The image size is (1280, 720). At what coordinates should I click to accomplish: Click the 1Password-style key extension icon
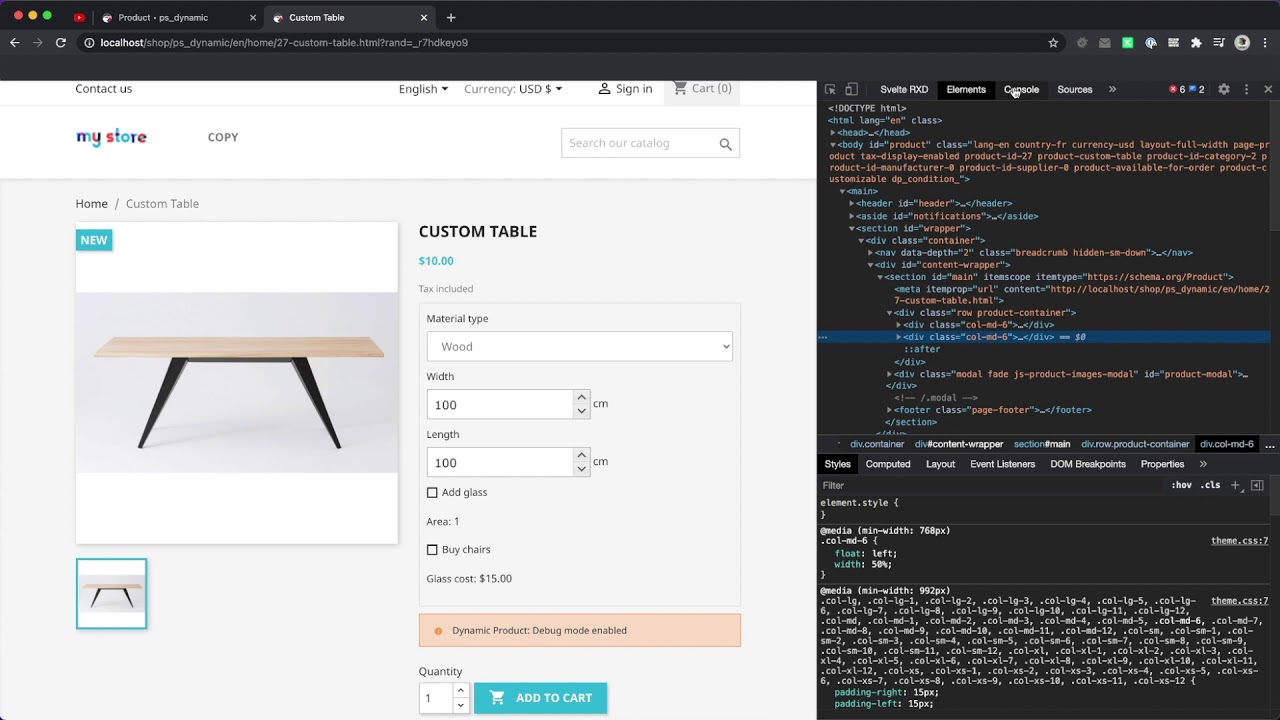[x=1150, y=43]
